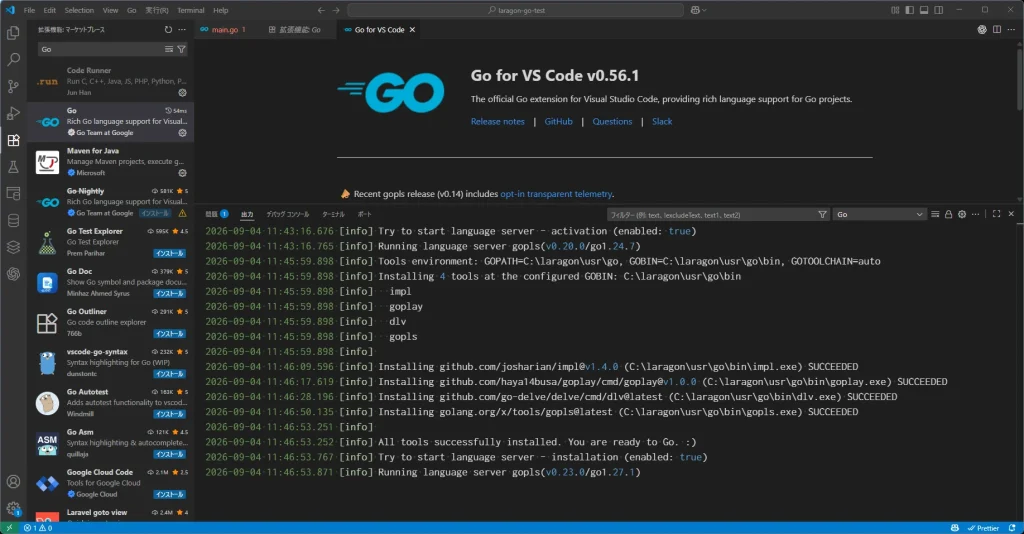Open the Questions link
Viewport: 1024px width, 534px height.
click(x=612, y=121)
